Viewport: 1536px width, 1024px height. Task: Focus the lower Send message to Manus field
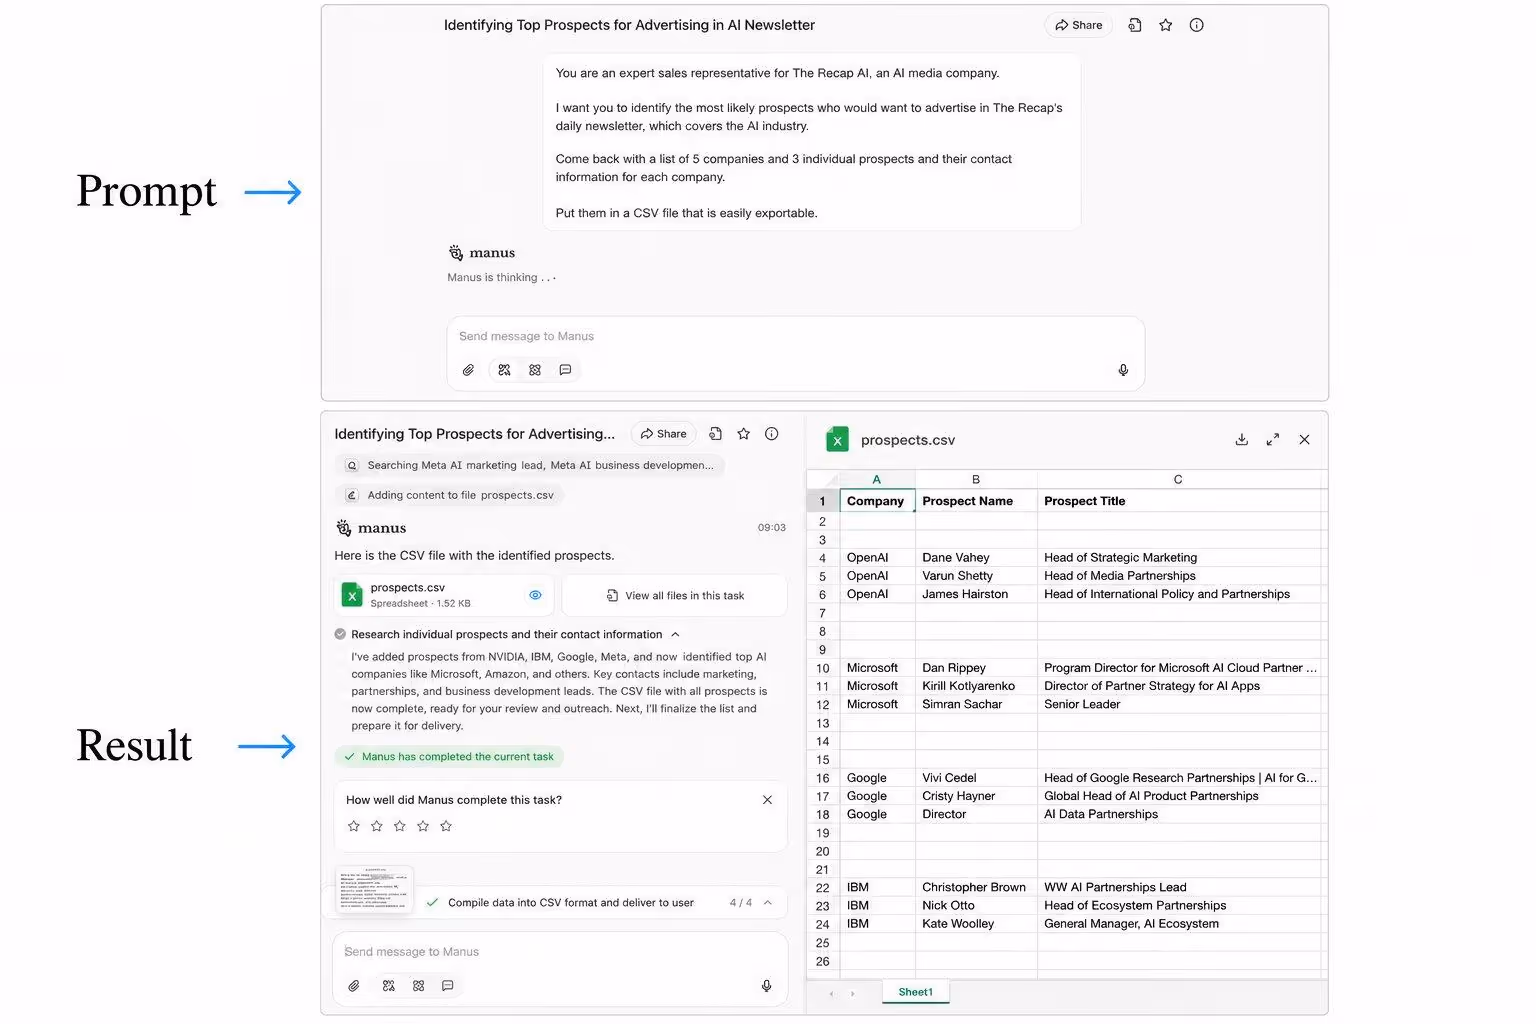pos(560,952)
